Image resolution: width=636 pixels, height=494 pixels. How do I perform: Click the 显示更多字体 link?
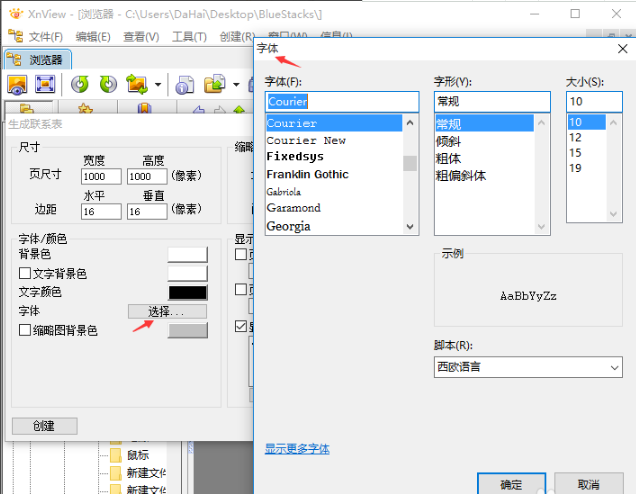pos(296,449)
